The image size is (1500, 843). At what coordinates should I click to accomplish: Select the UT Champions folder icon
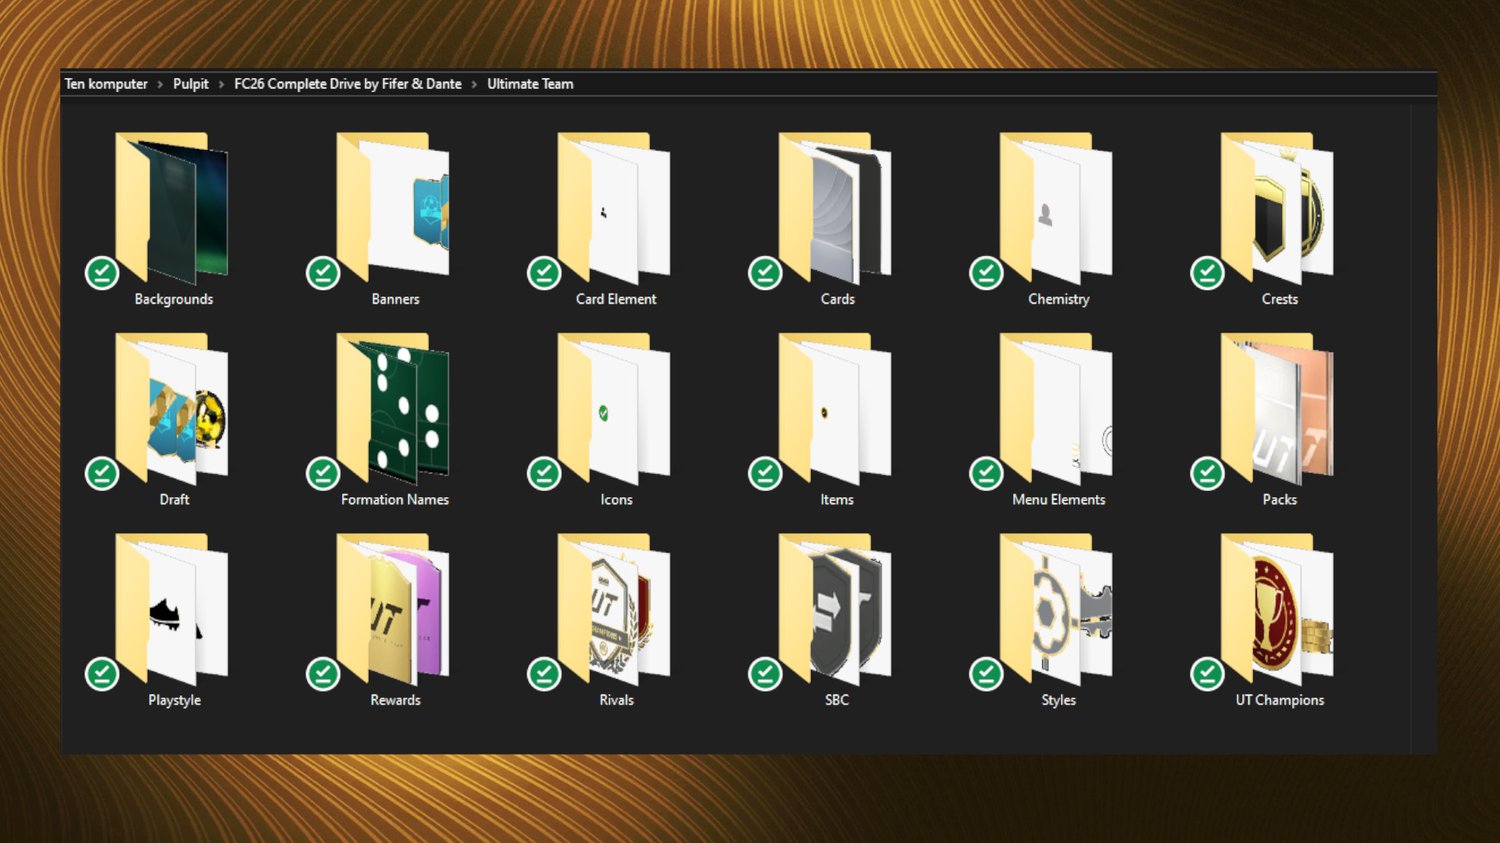pos(1277,610)
